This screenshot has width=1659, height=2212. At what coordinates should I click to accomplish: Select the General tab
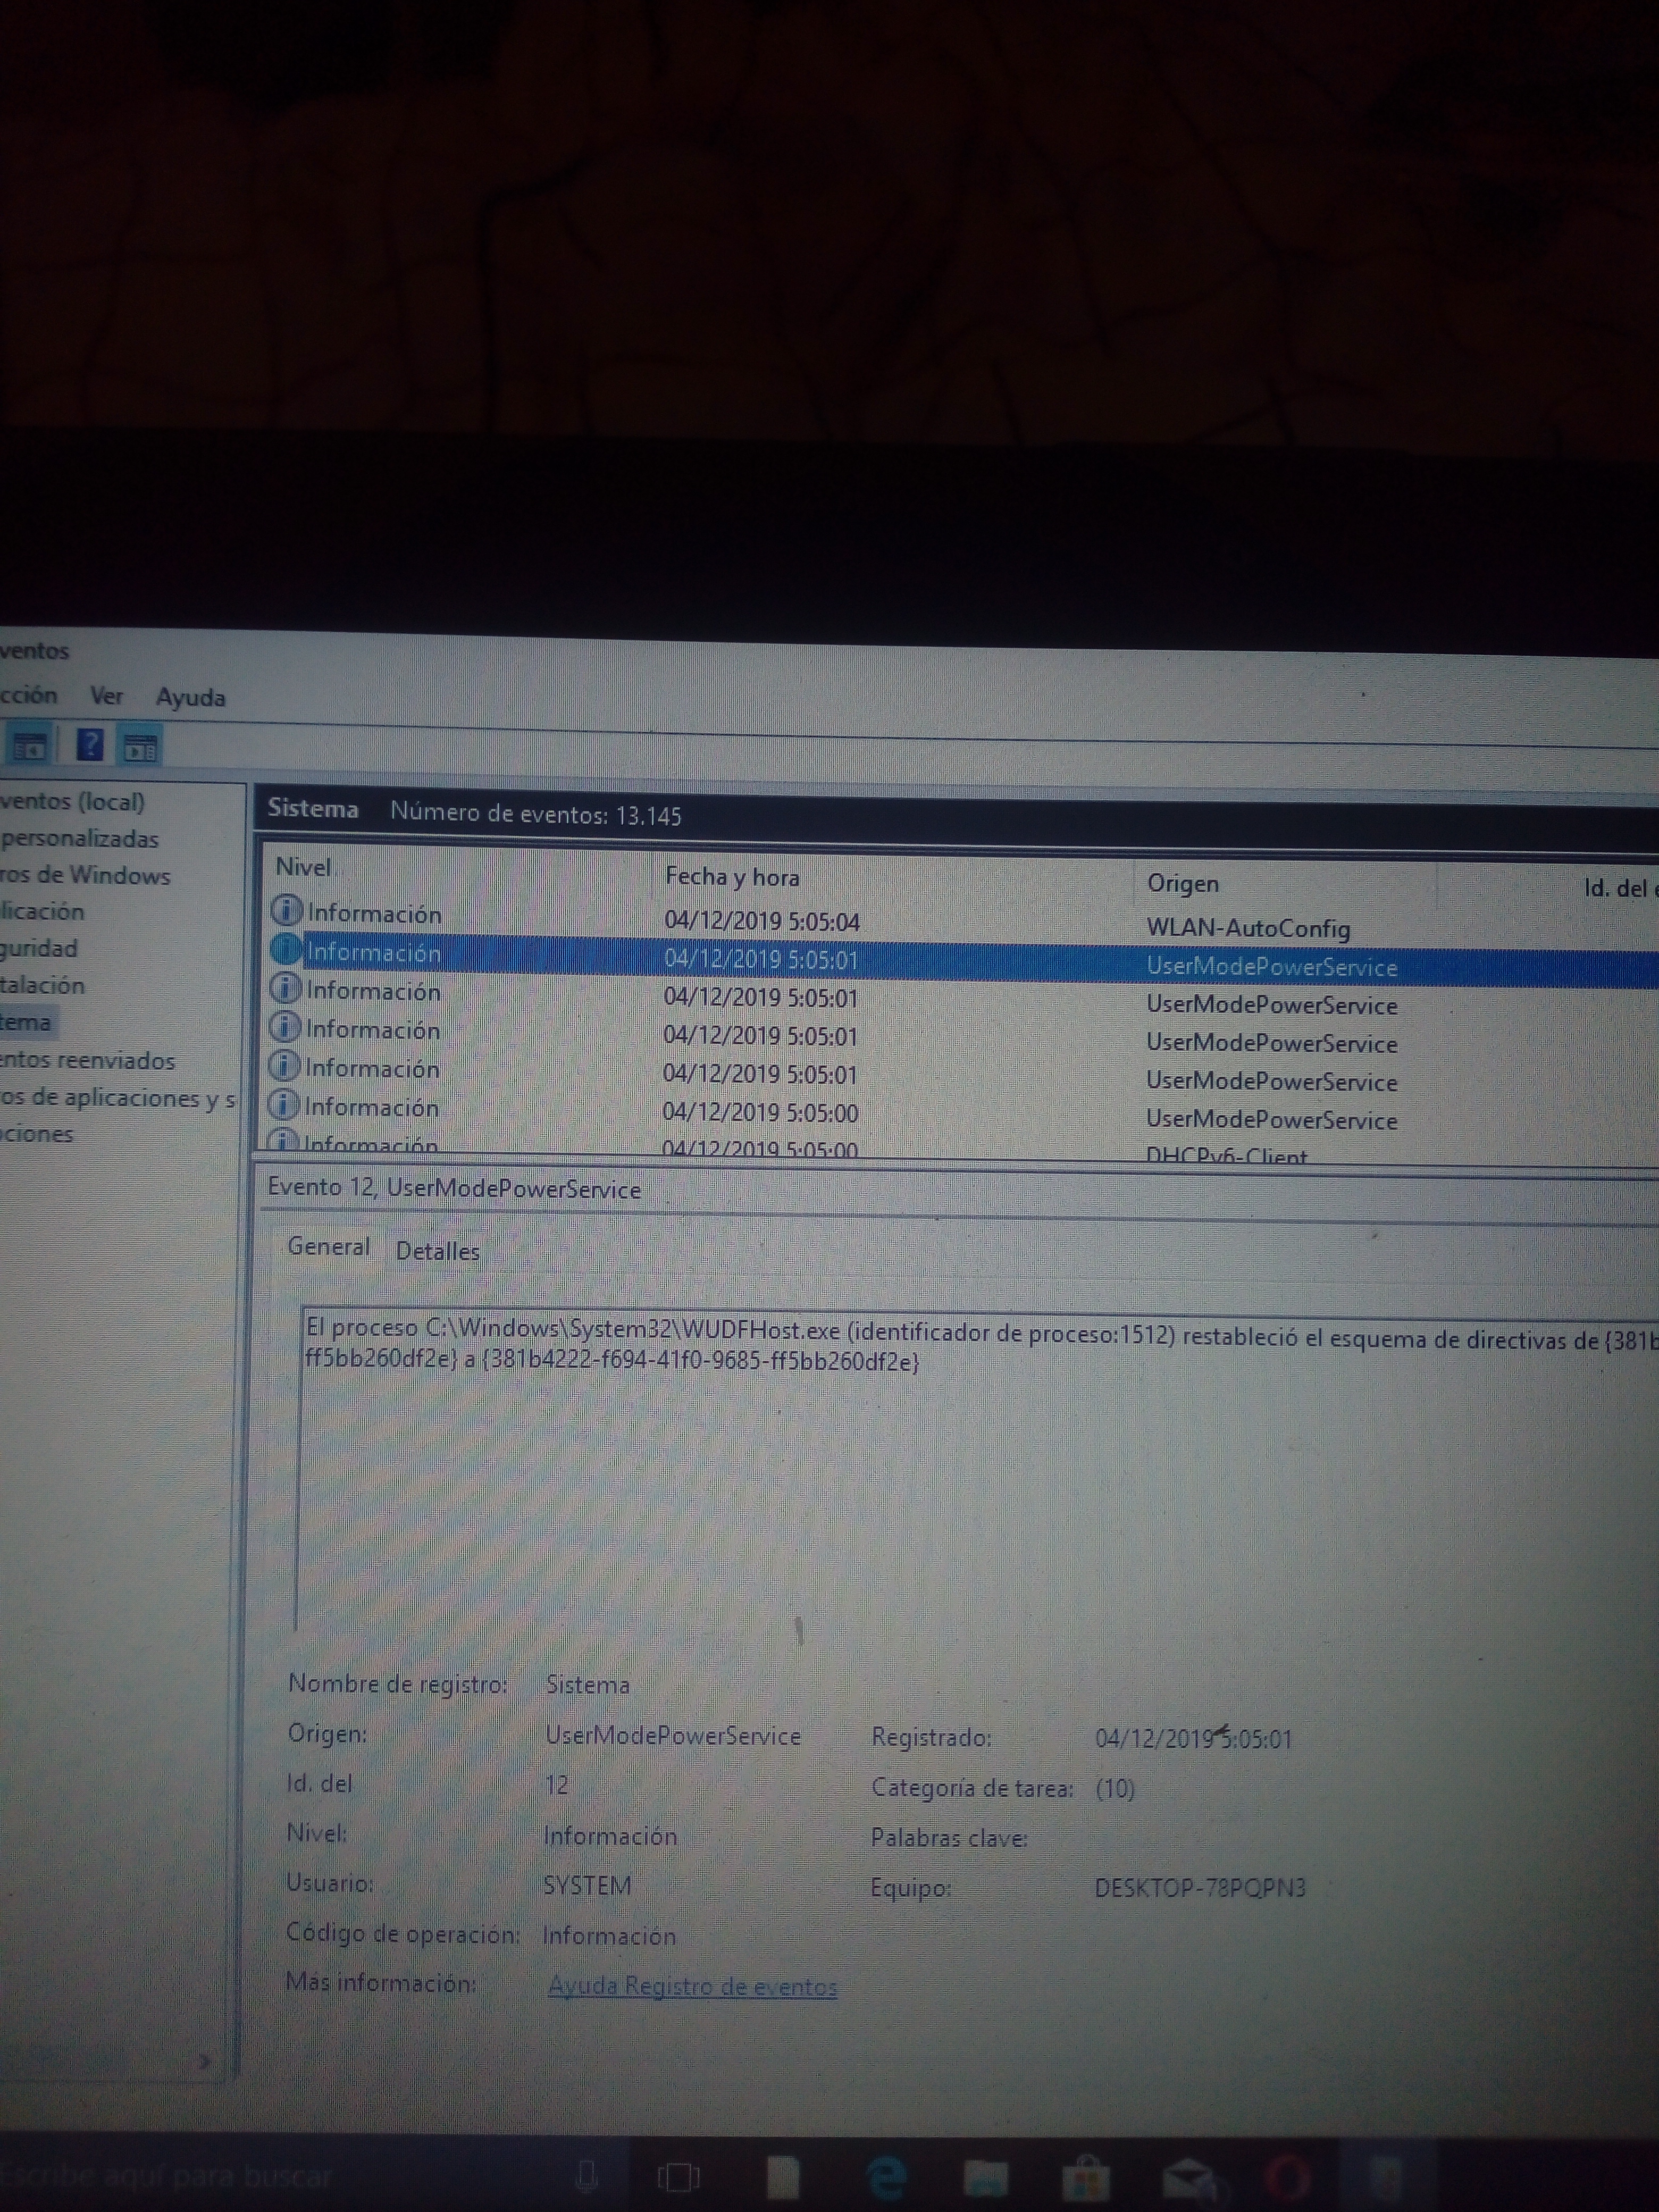(x=328, y=1247)
